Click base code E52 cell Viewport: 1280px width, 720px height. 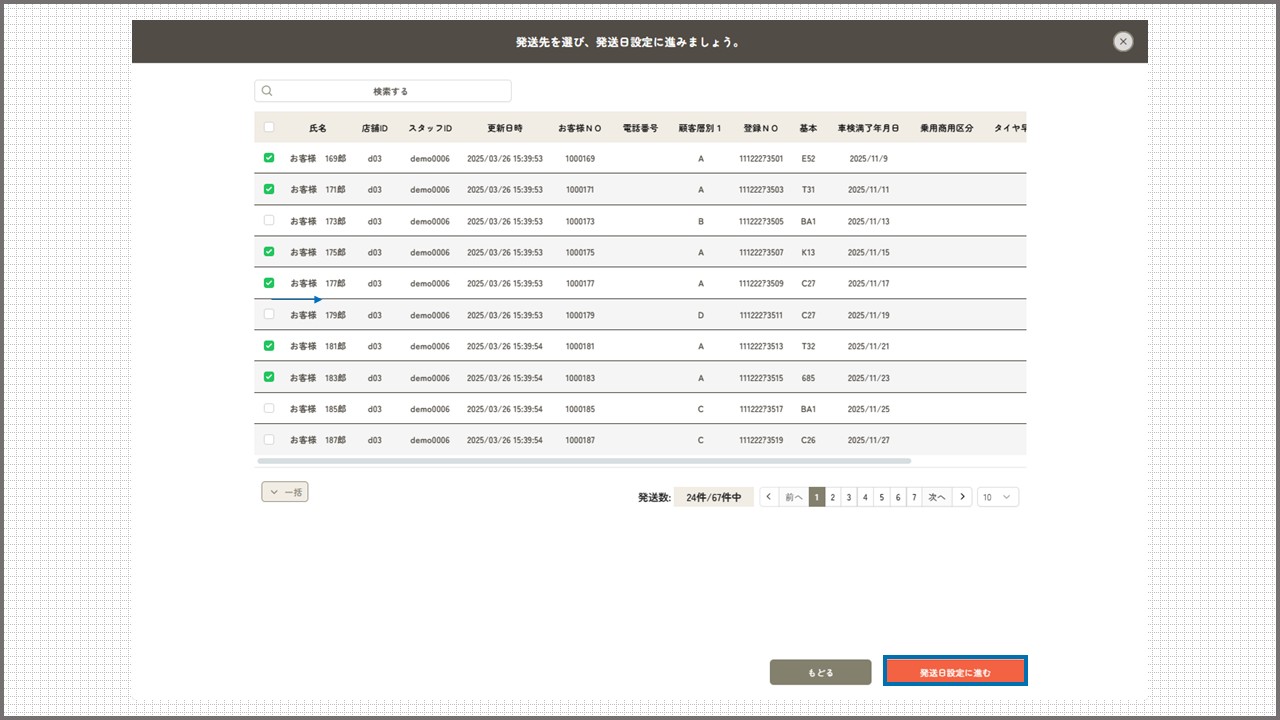click(x=808, y=159)
